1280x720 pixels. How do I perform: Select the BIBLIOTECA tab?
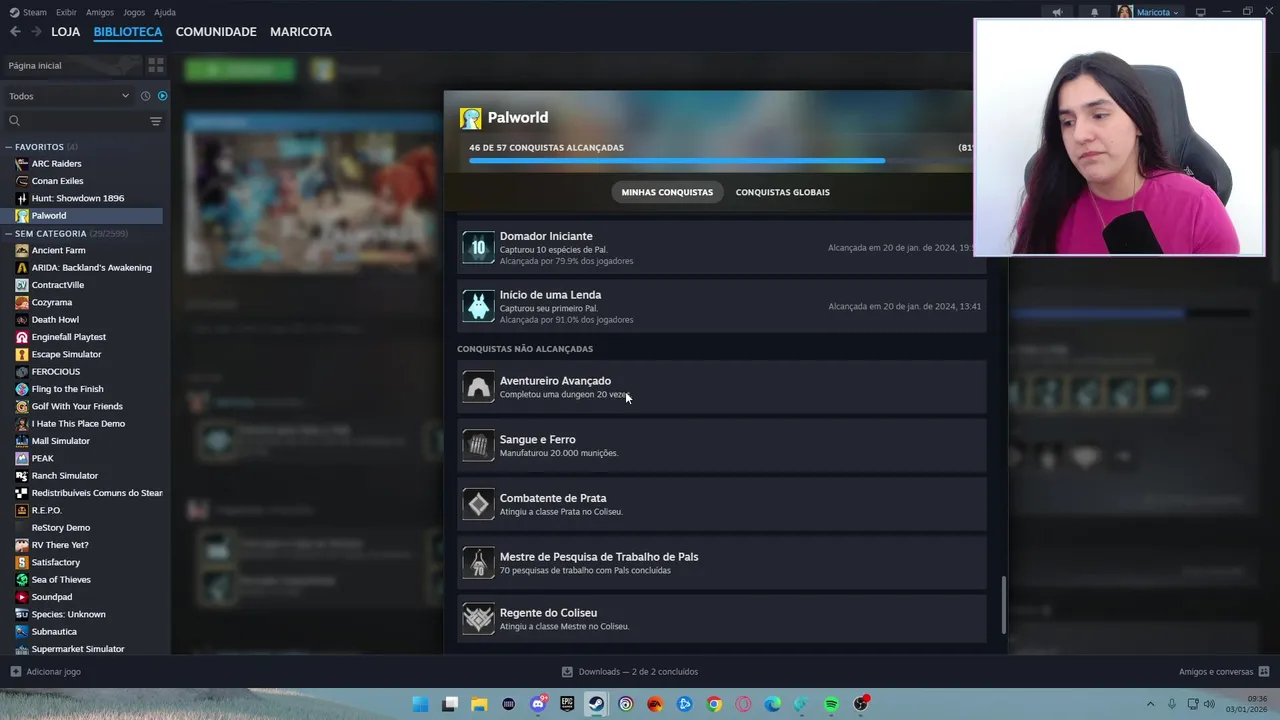(x=128, y=32)
